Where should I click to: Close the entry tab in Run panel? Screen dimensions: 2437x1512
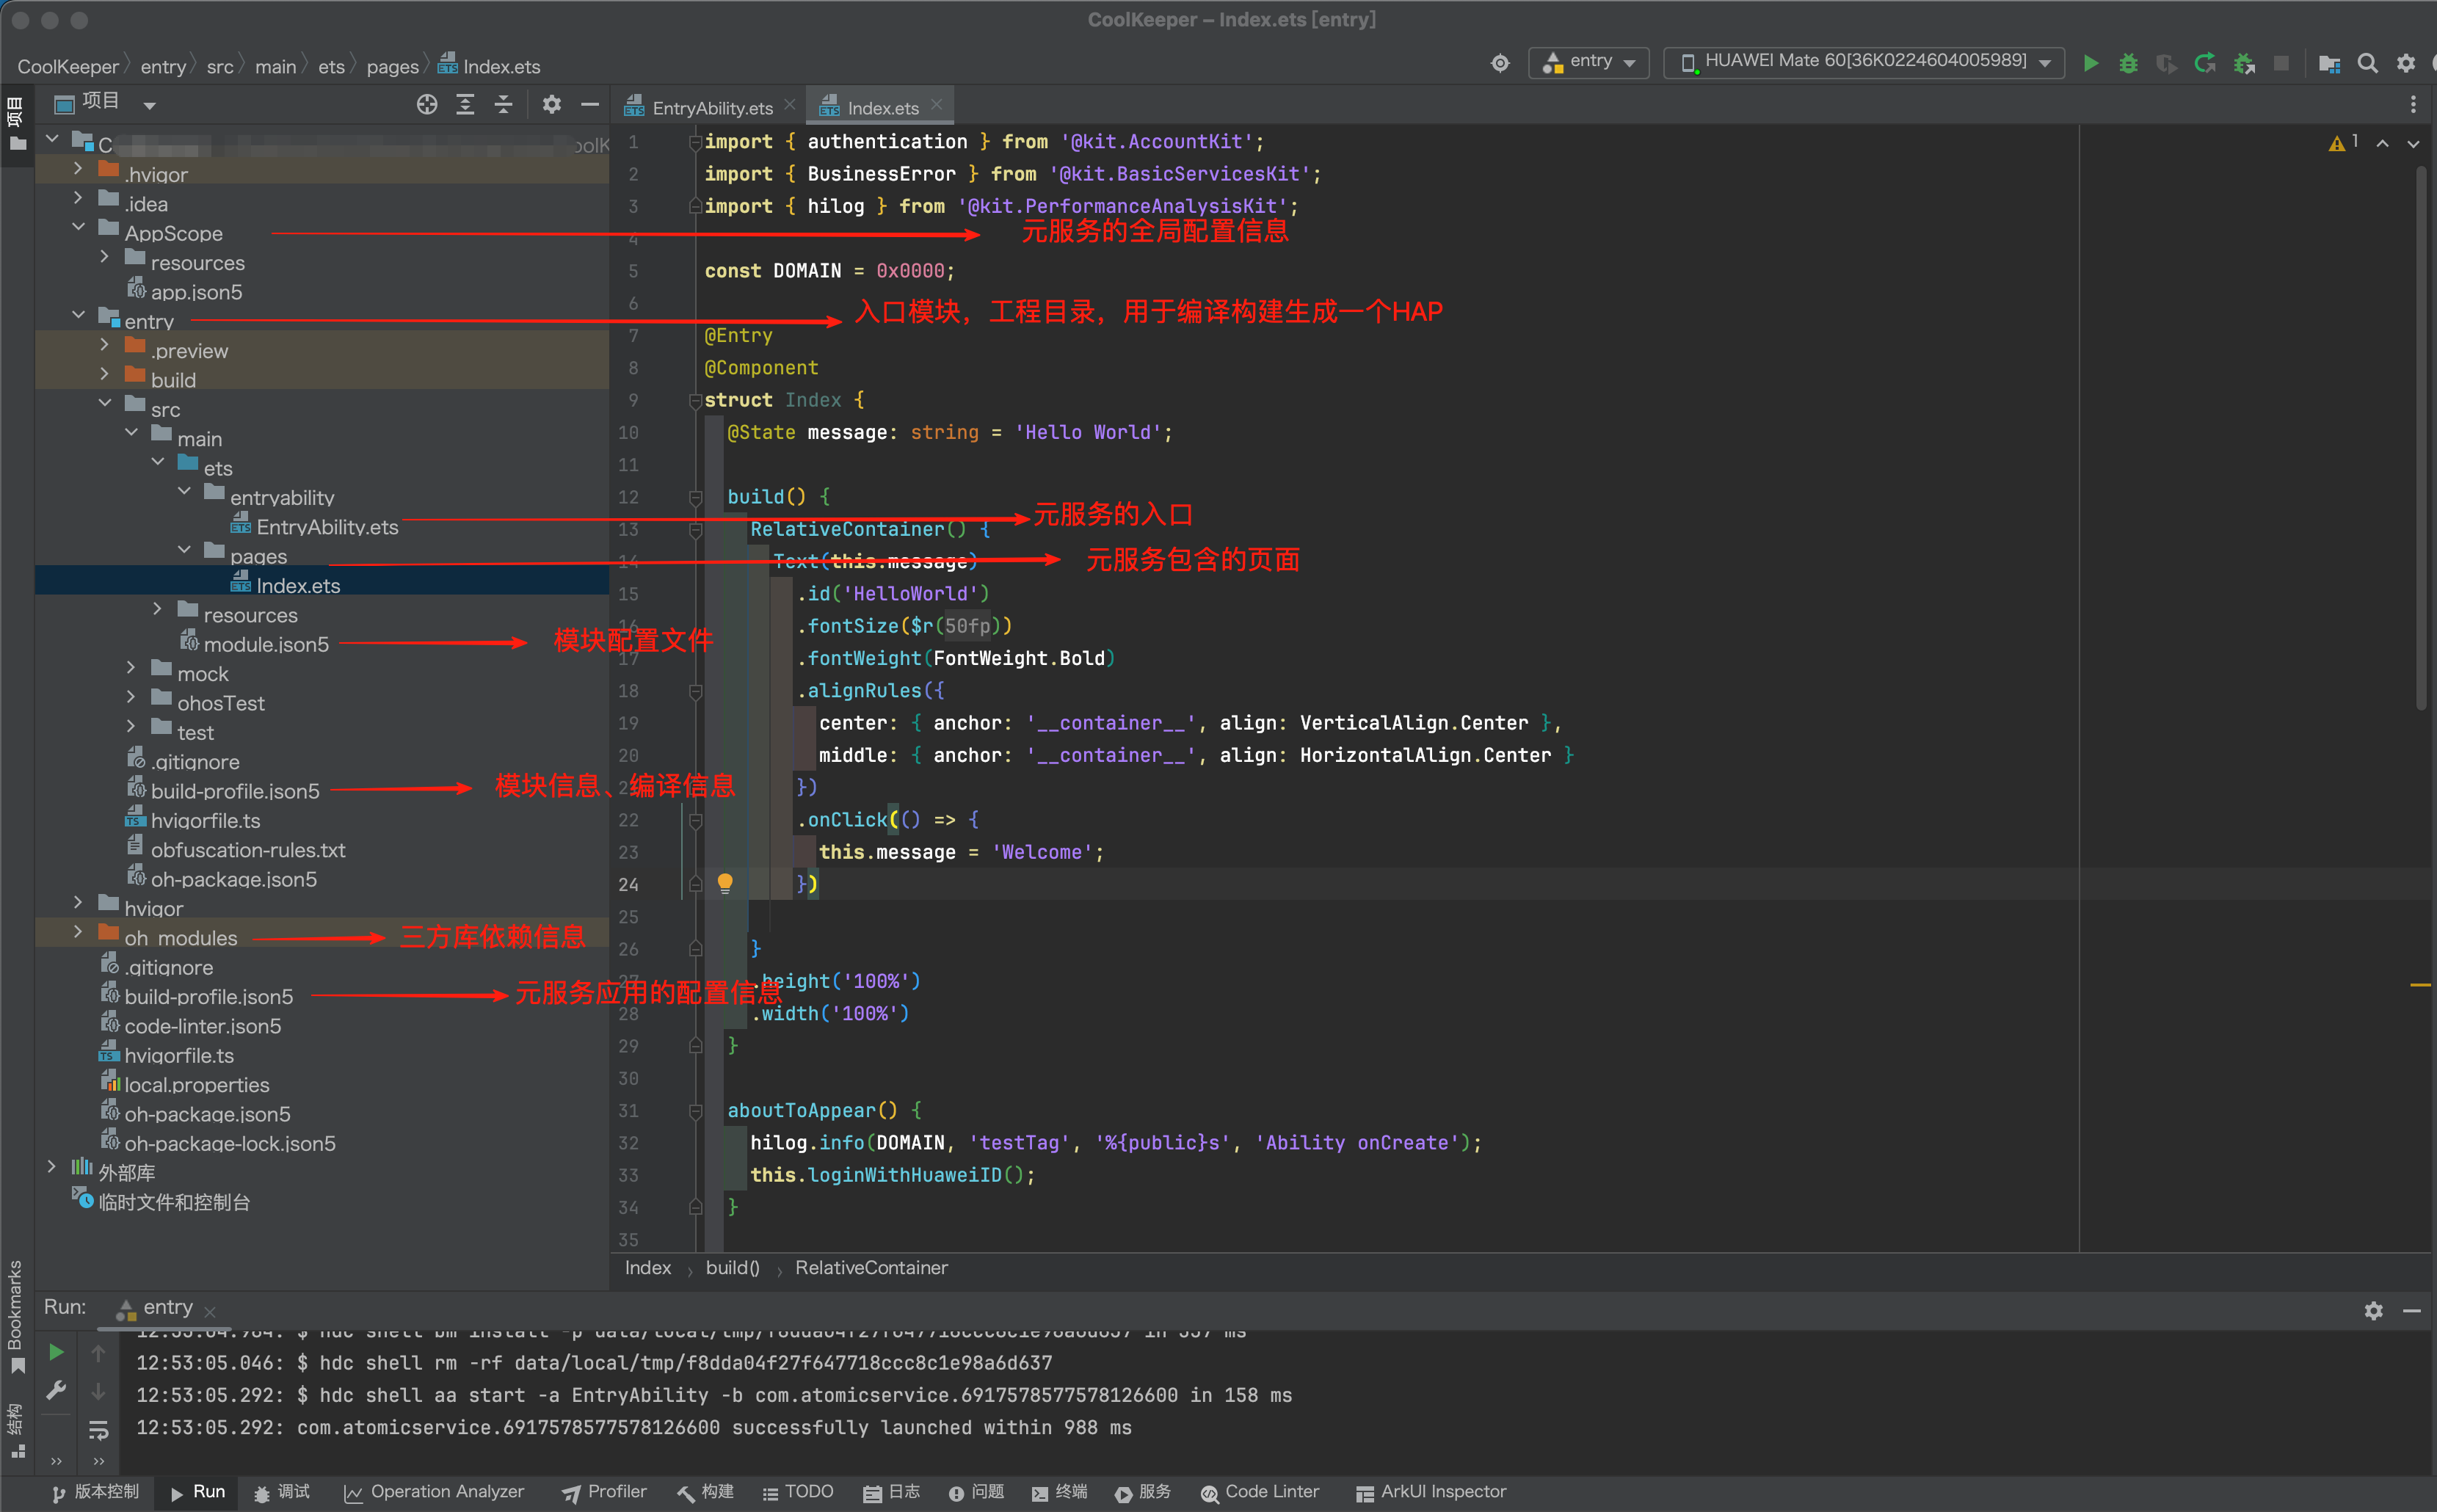coord(210,1311)
